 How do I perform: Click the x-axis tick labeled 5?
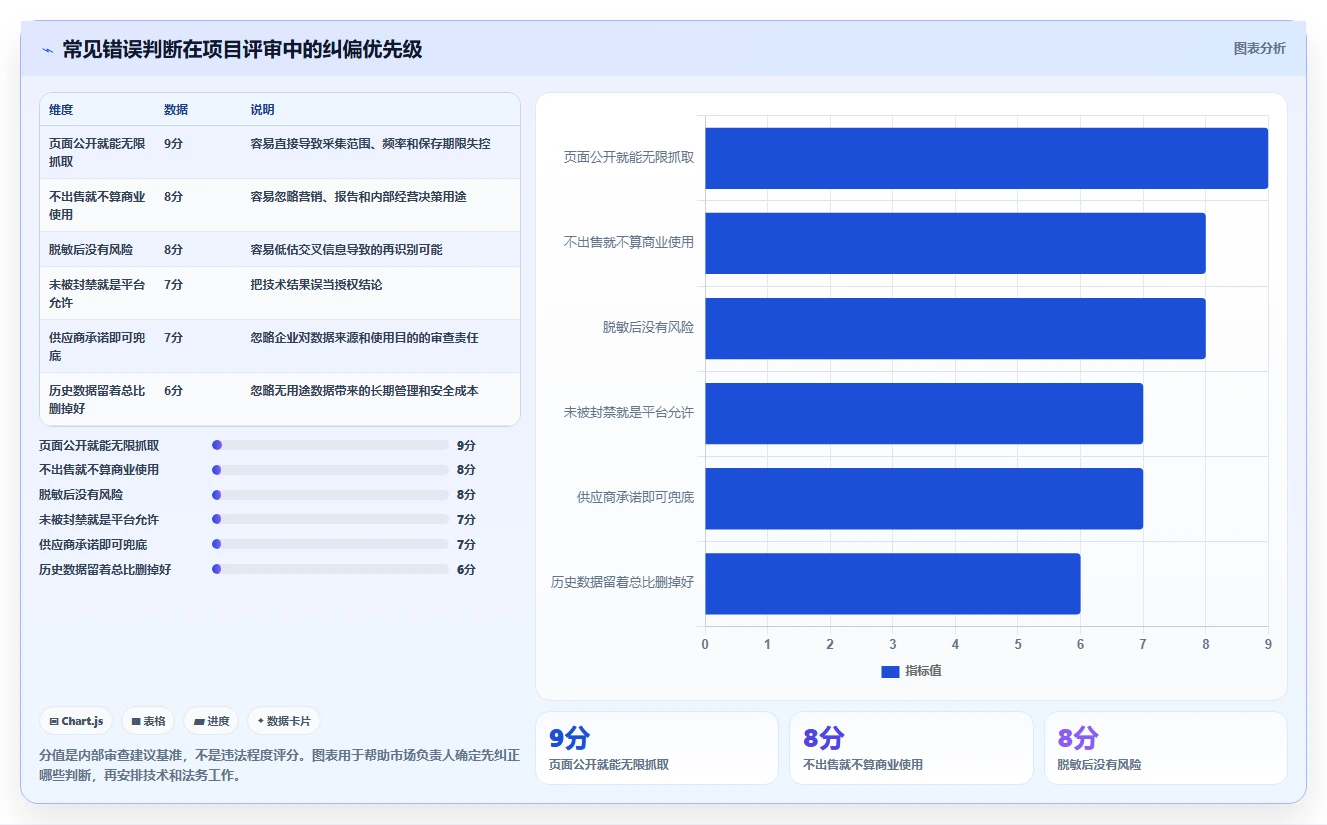click(1018, 644)
